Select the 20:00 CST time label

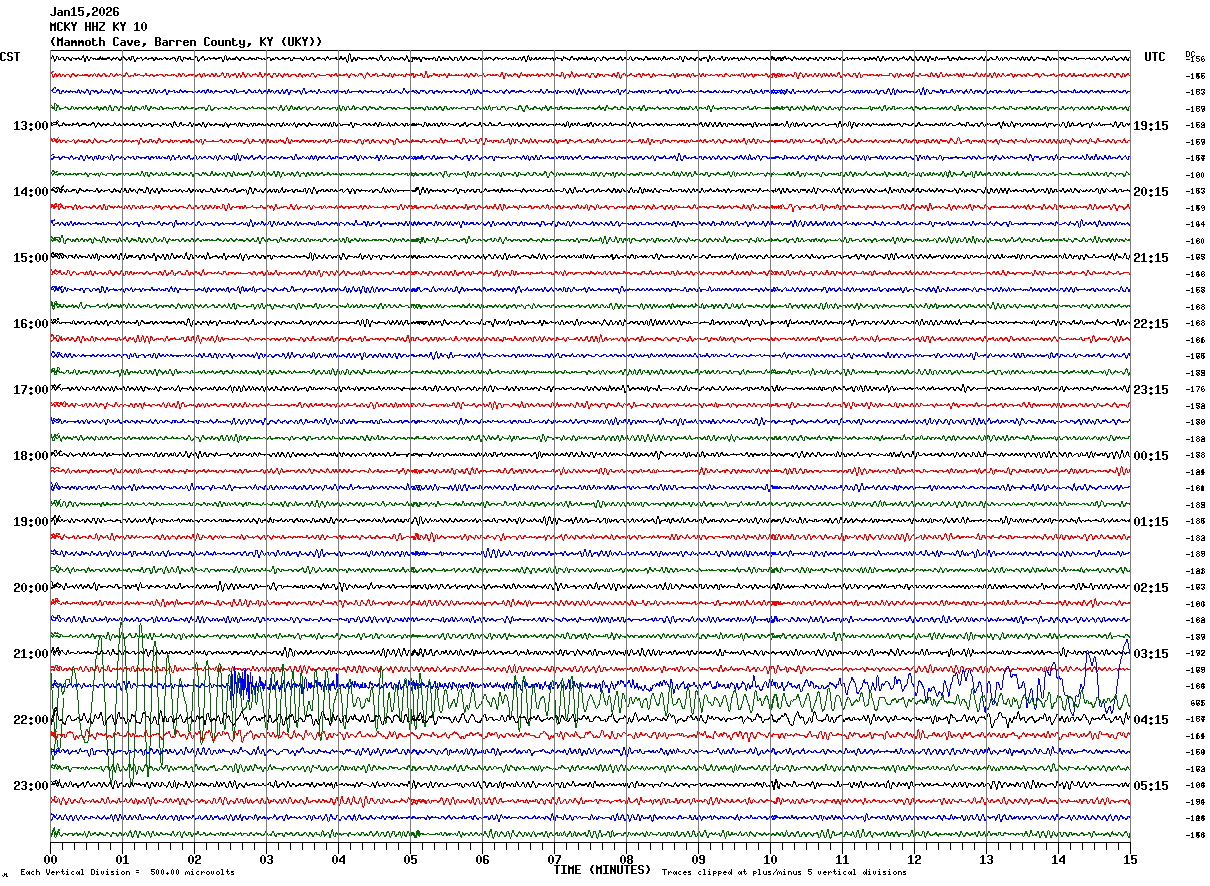click(30, 588)
